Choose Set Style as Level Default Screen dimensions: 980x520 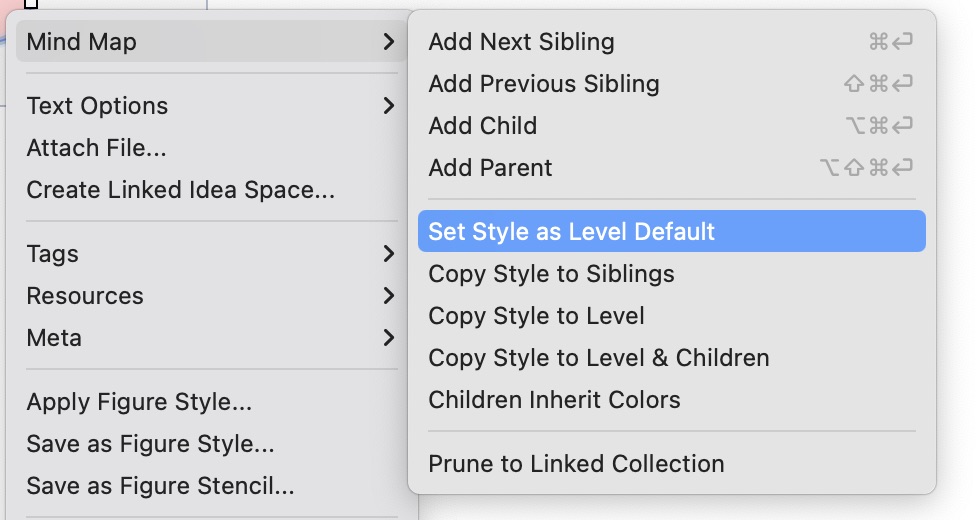571,232
